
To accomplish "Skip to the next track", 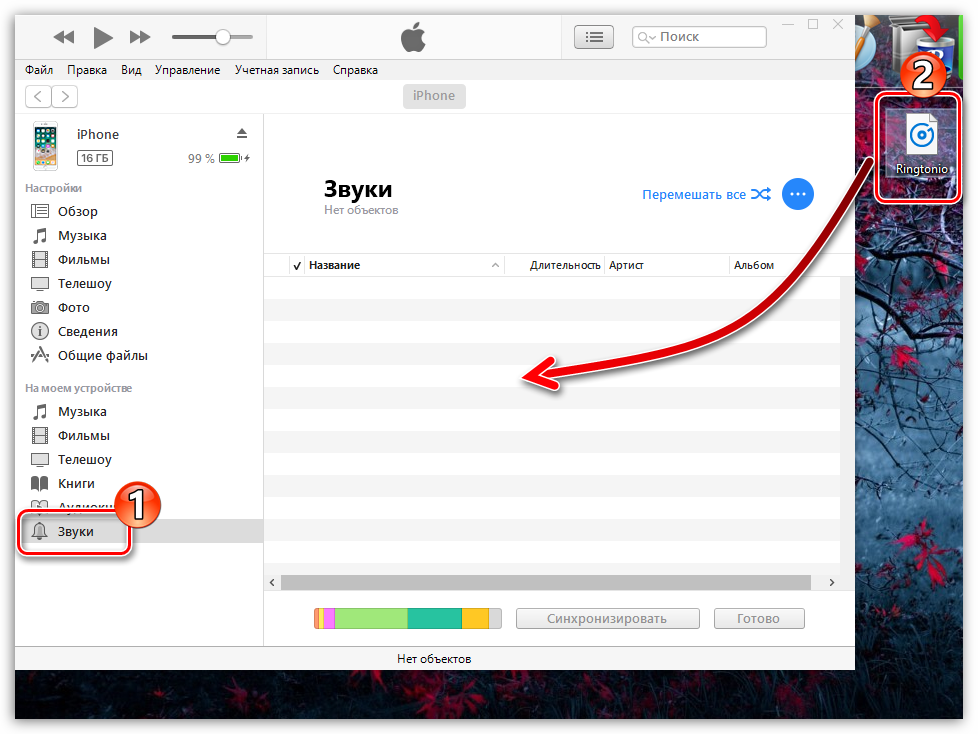I will [x=140, y=38].
